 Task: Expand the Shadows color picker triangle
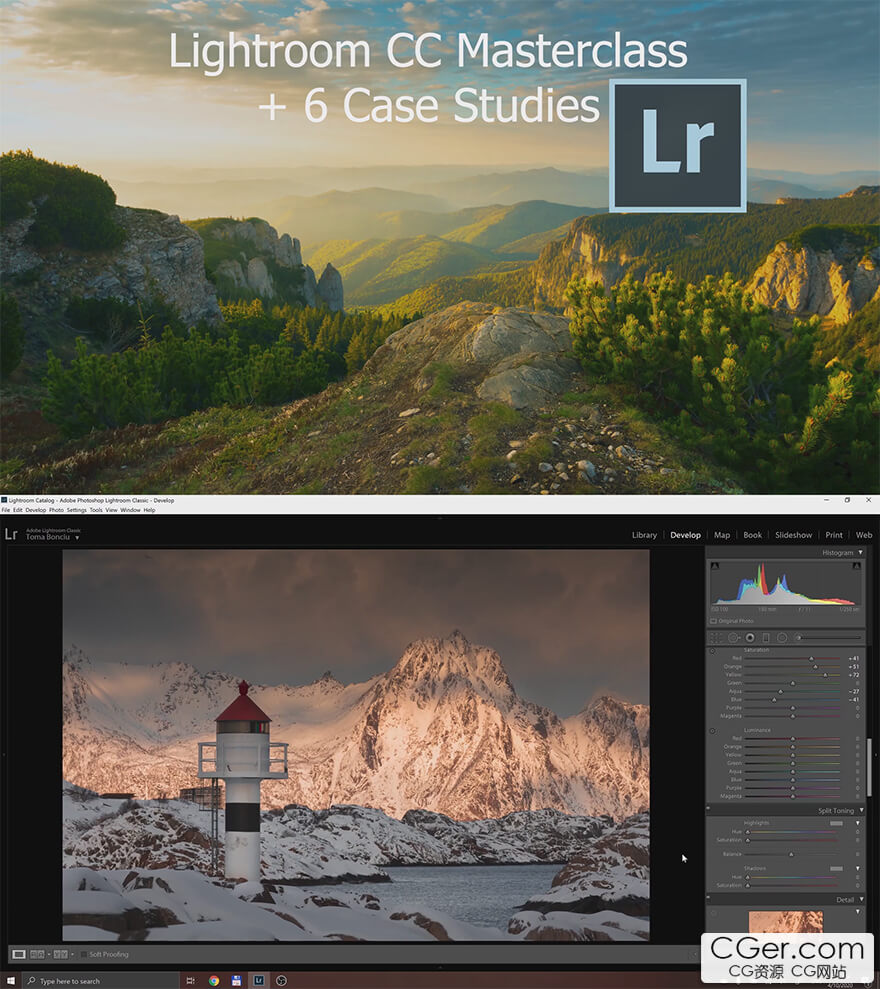coord(857,869)
